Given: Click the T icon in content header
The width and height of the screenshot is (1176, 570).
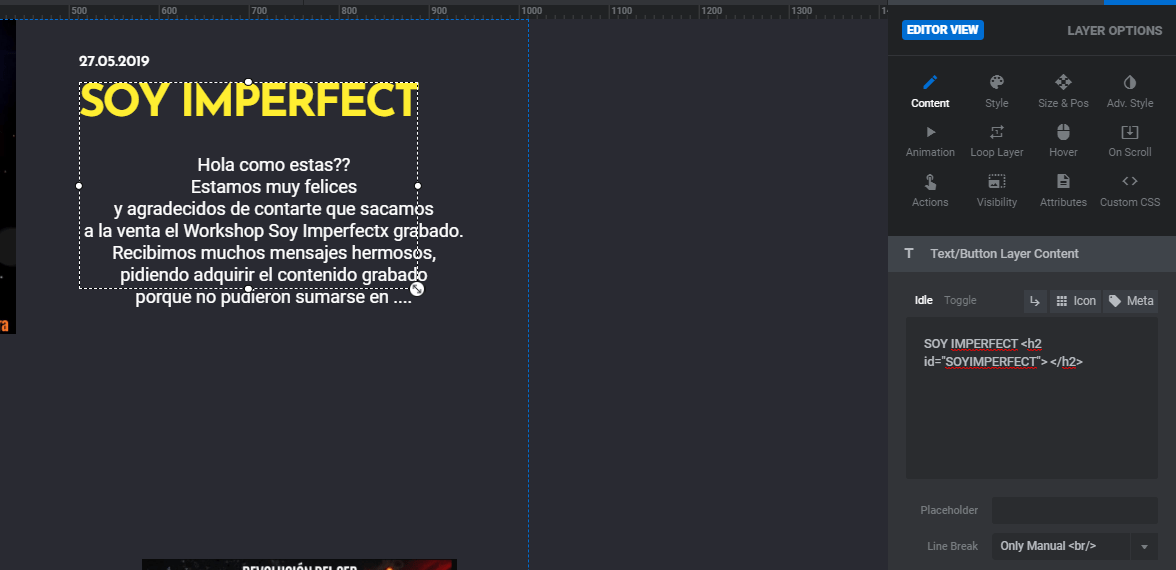Looking at the screenshot, I should tap(909, 254).
